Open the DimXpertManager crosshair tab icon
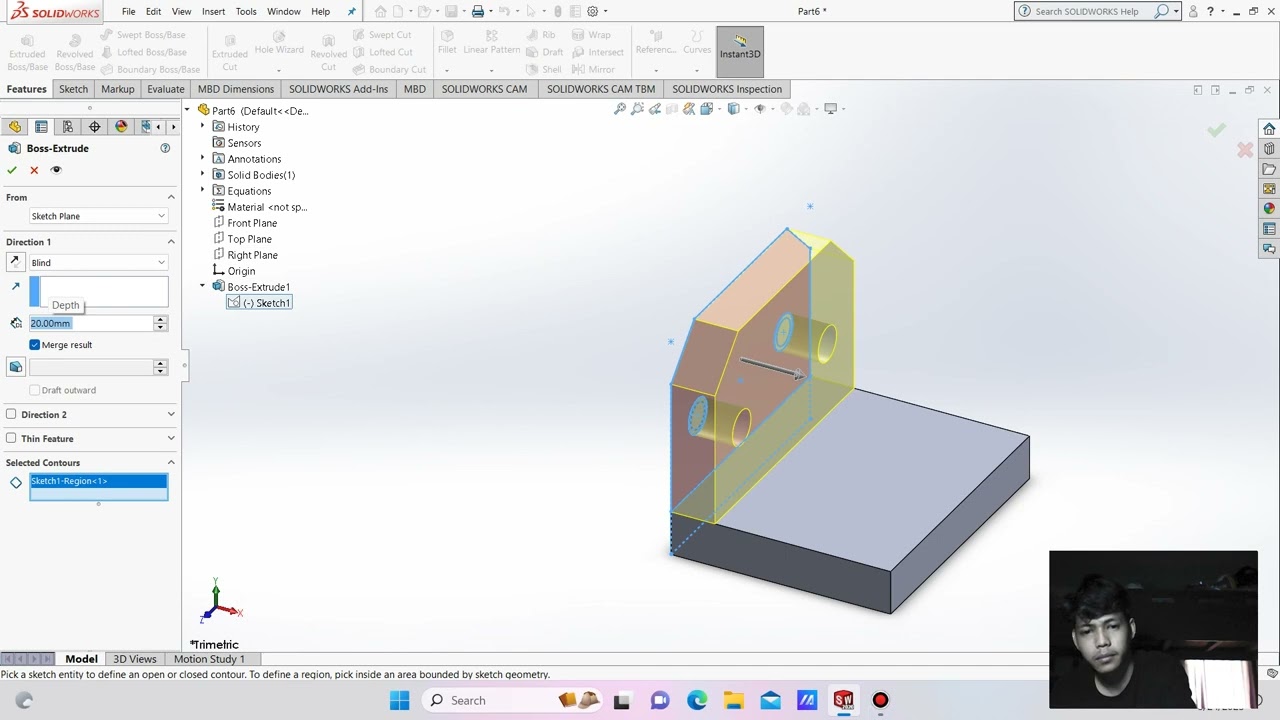This screenshot has height=720, width=1280. coord(94,127)
